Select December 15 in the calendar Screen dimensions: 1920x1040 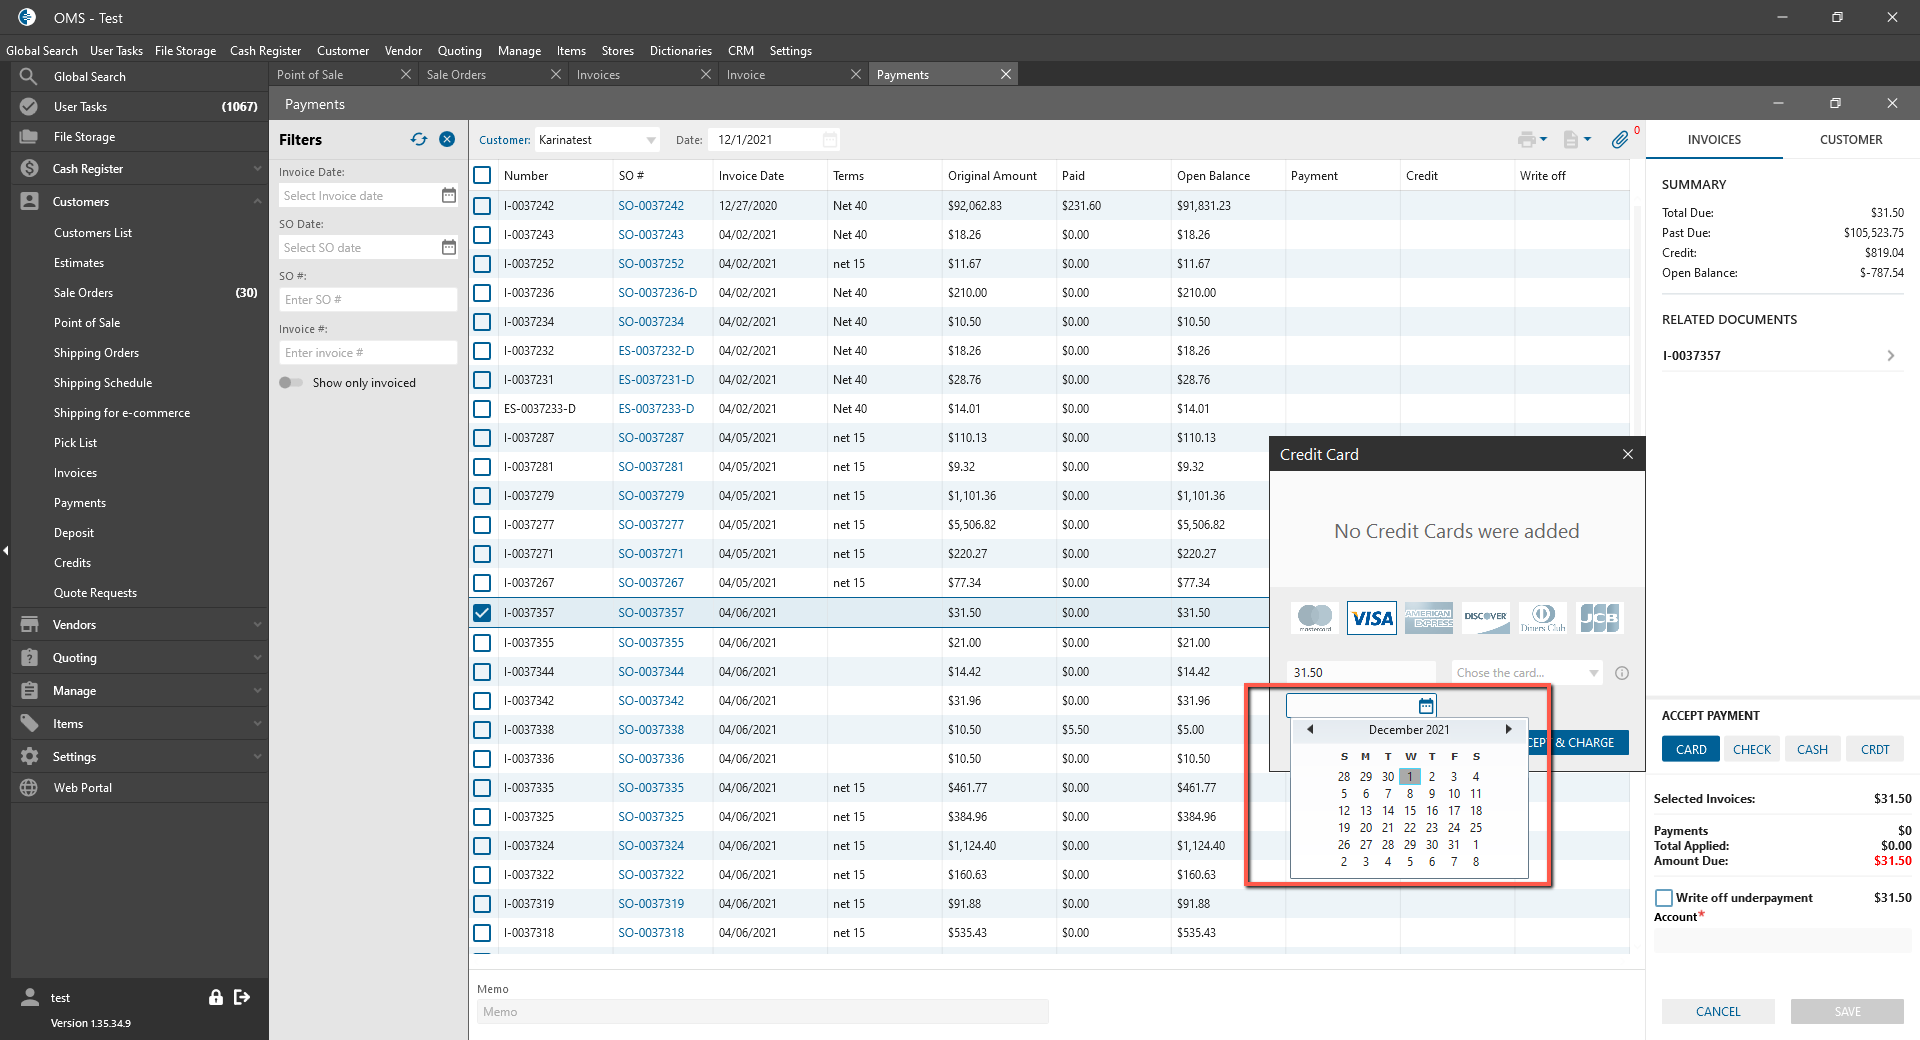click(1410, 810)
